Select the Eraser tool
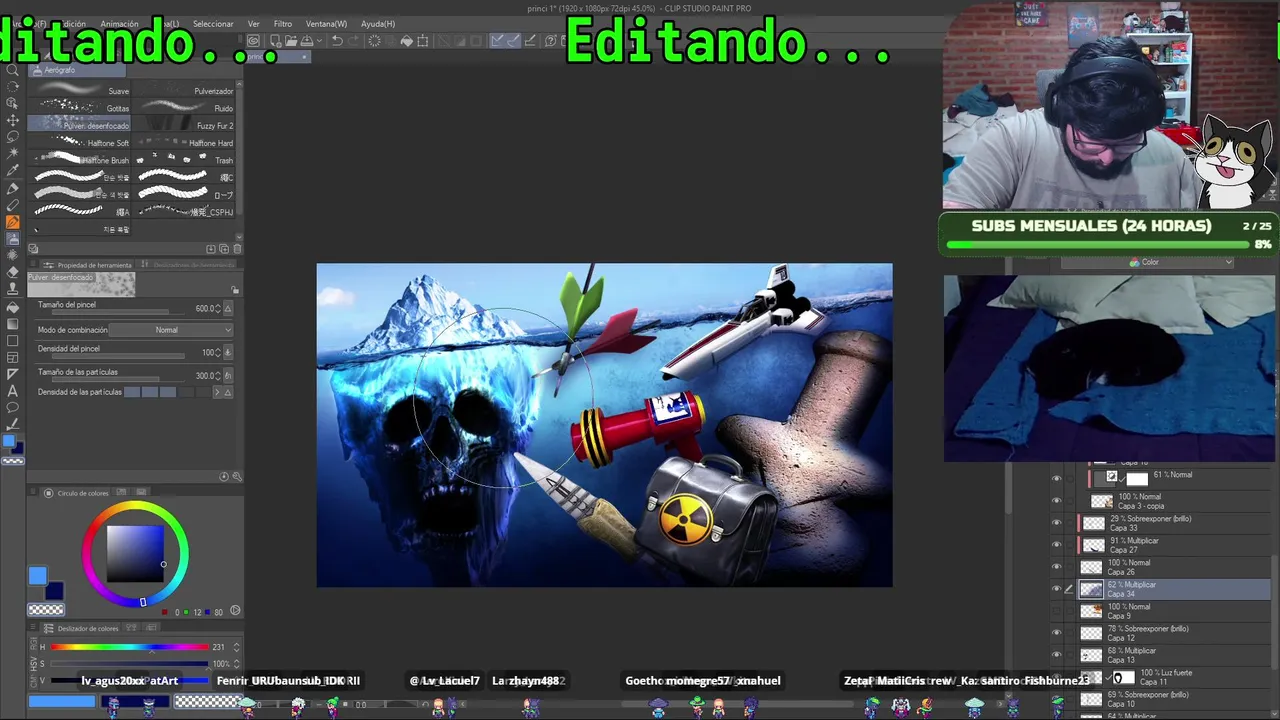1280x720 pixels. [12, 272]
